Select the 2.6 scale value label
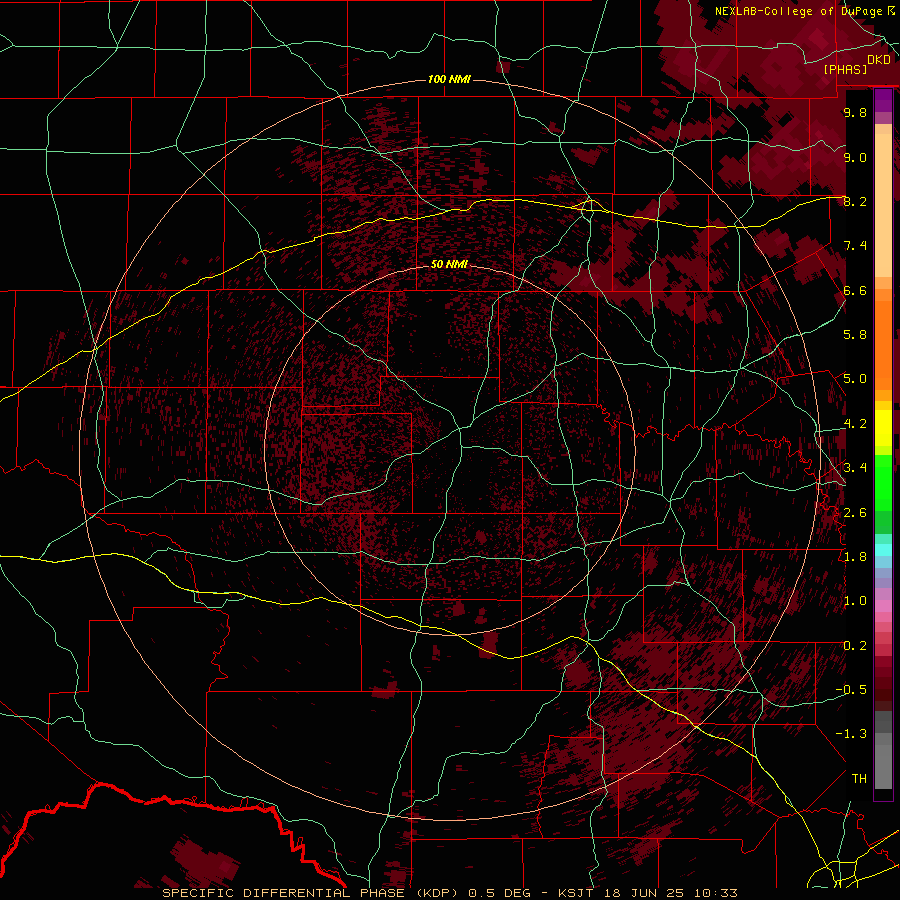Screen dimensions: 900x900 855,513
